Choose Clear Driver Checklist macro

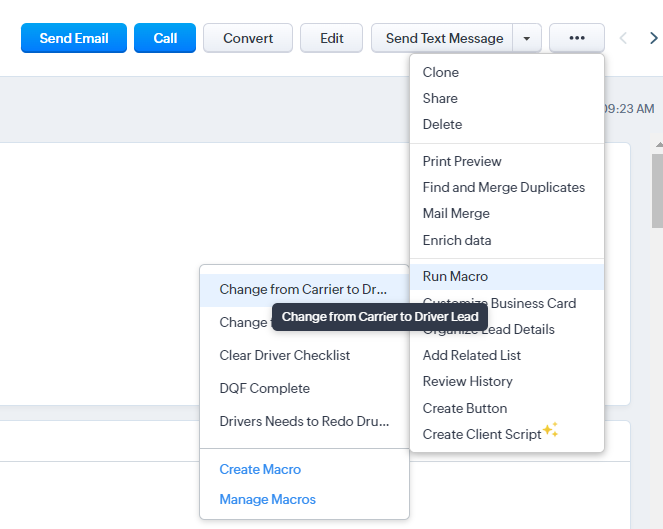click(285, 355)
